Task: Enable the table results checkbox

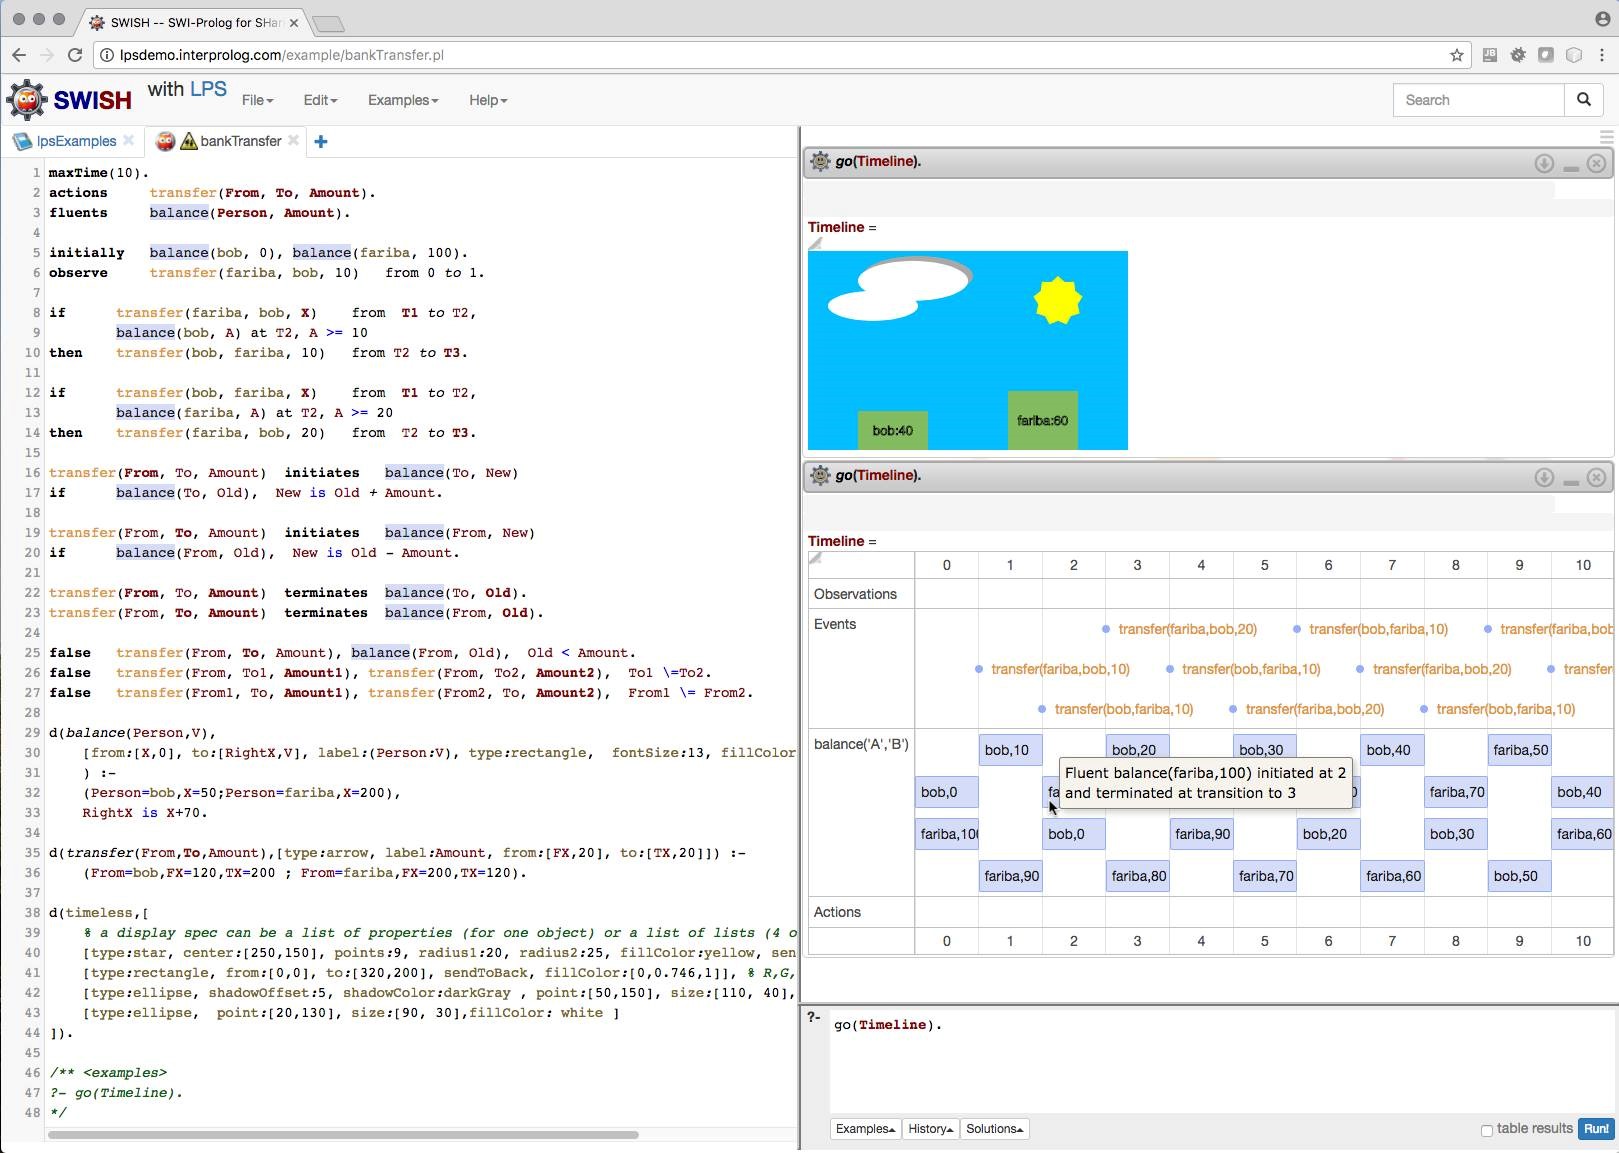Action: point(1486,1130)
